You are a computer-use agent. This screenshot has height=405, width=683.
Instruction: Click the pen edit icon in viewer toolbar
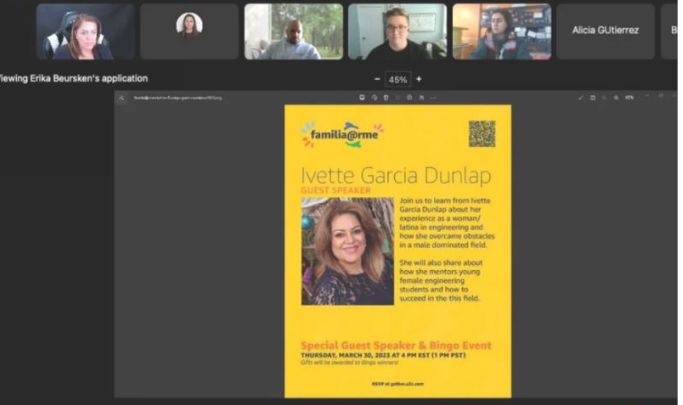point(580,98)
